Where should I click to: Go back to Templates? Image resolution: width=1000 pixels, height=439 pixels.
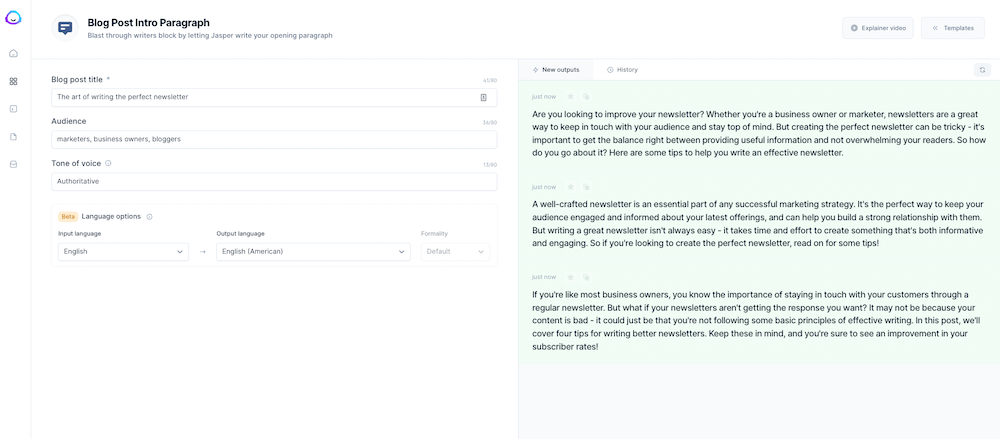(952, 28)
